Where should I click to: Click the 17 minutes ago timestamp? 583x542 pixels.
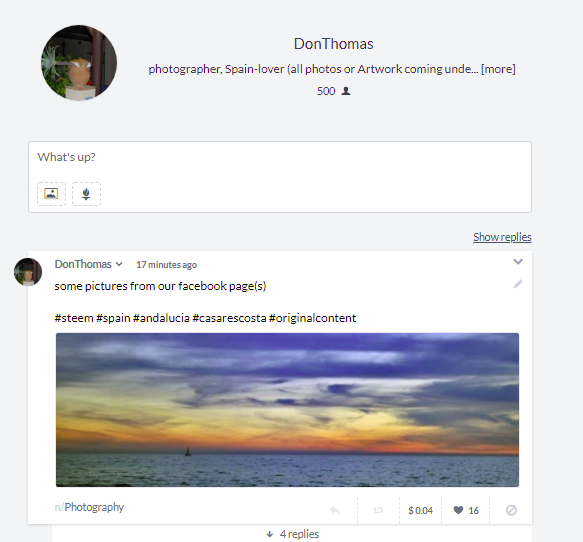coord(167,265)
